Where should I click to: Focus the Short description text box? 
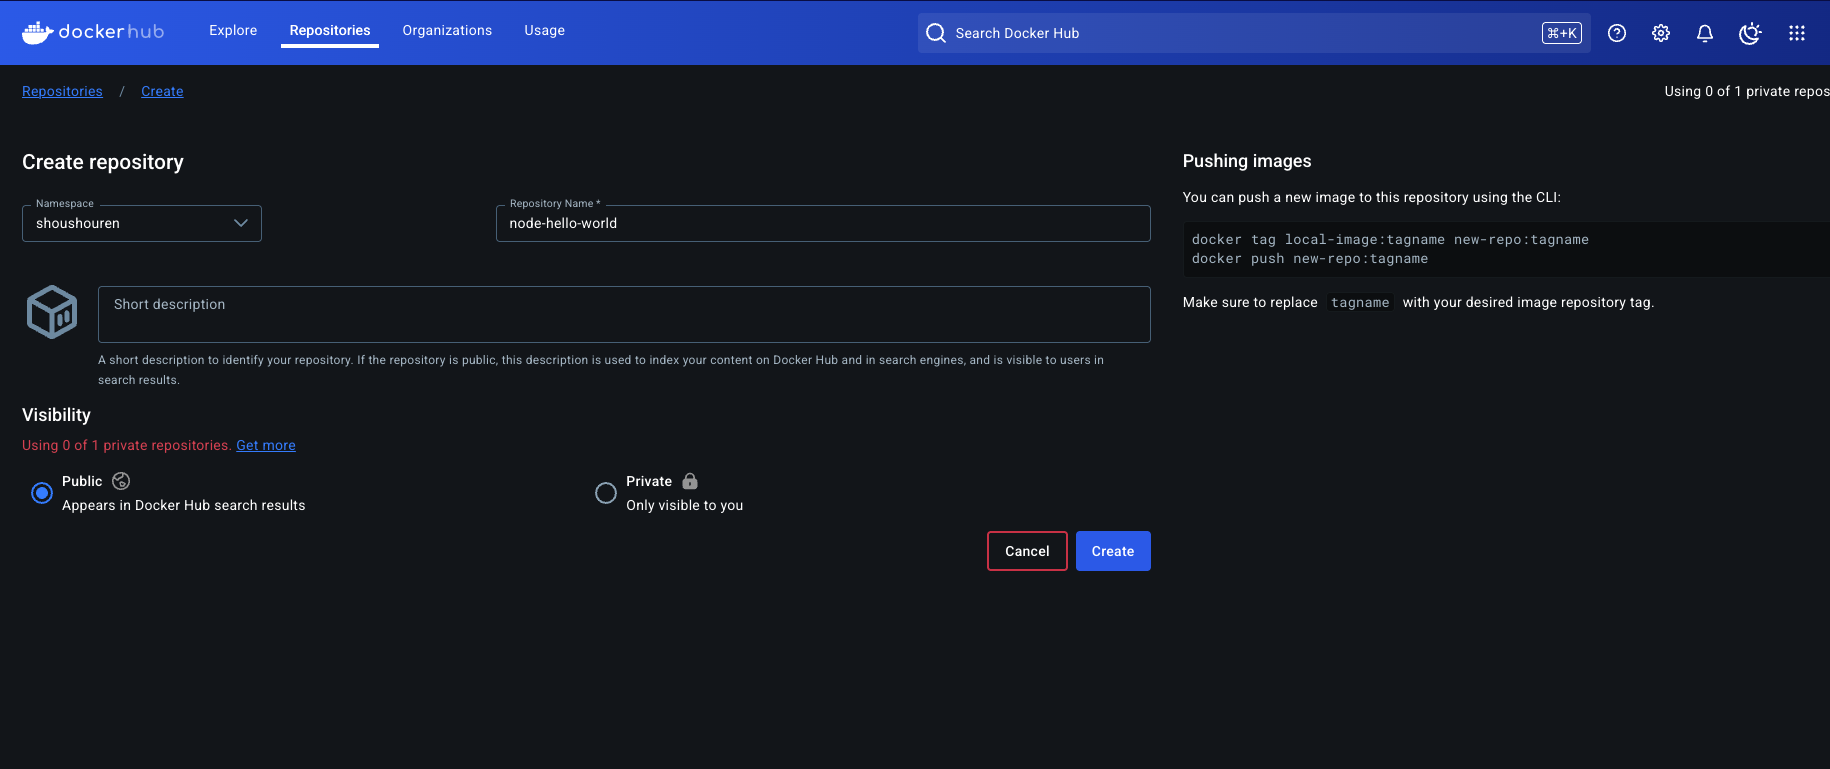tap(624, 314)
